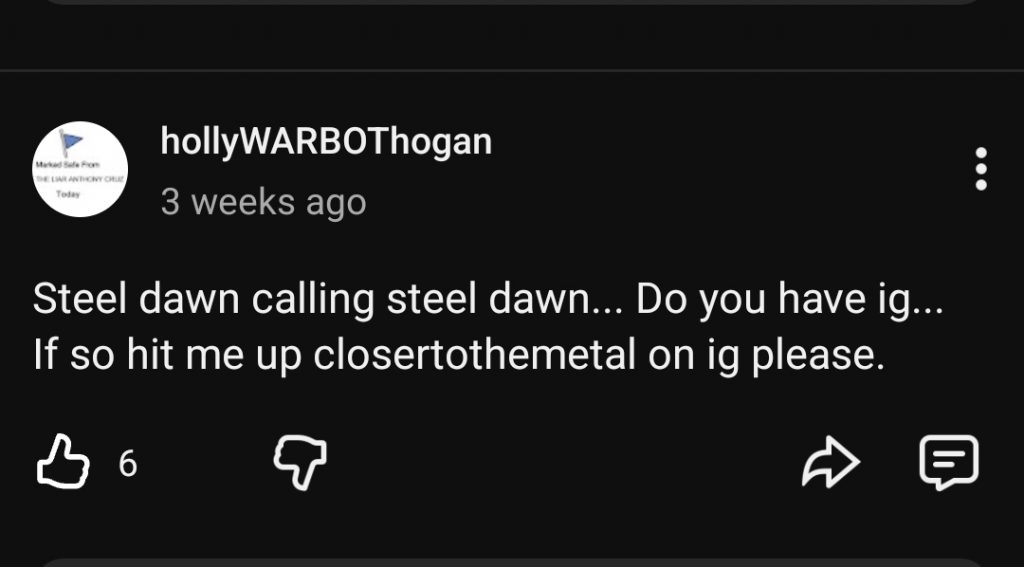Viewport: 1024px width, 567px height.
Task: Tap the hollyWARBOThogan username
Action: click(x=326, y=143)
